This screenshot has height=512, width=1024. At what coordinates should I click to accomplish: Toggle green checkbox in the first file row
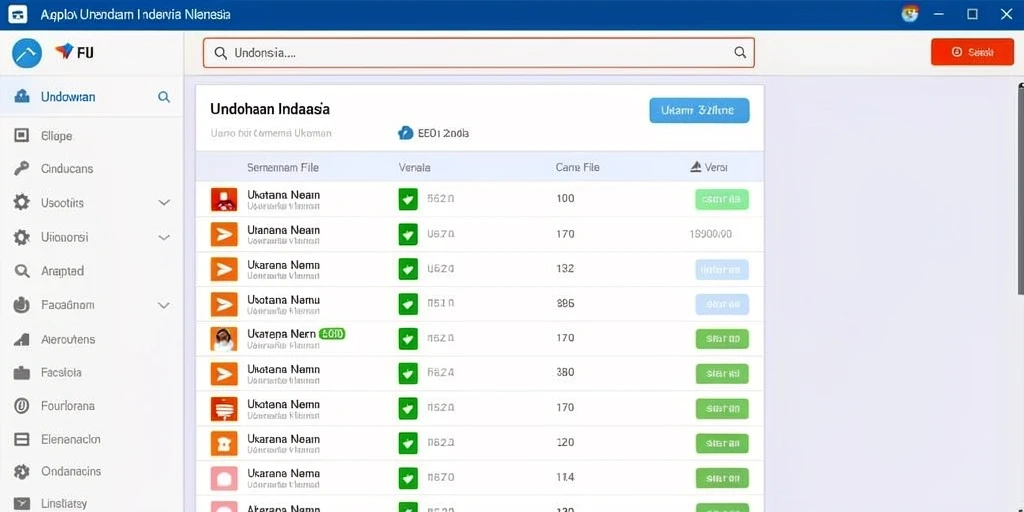point(408,199)
